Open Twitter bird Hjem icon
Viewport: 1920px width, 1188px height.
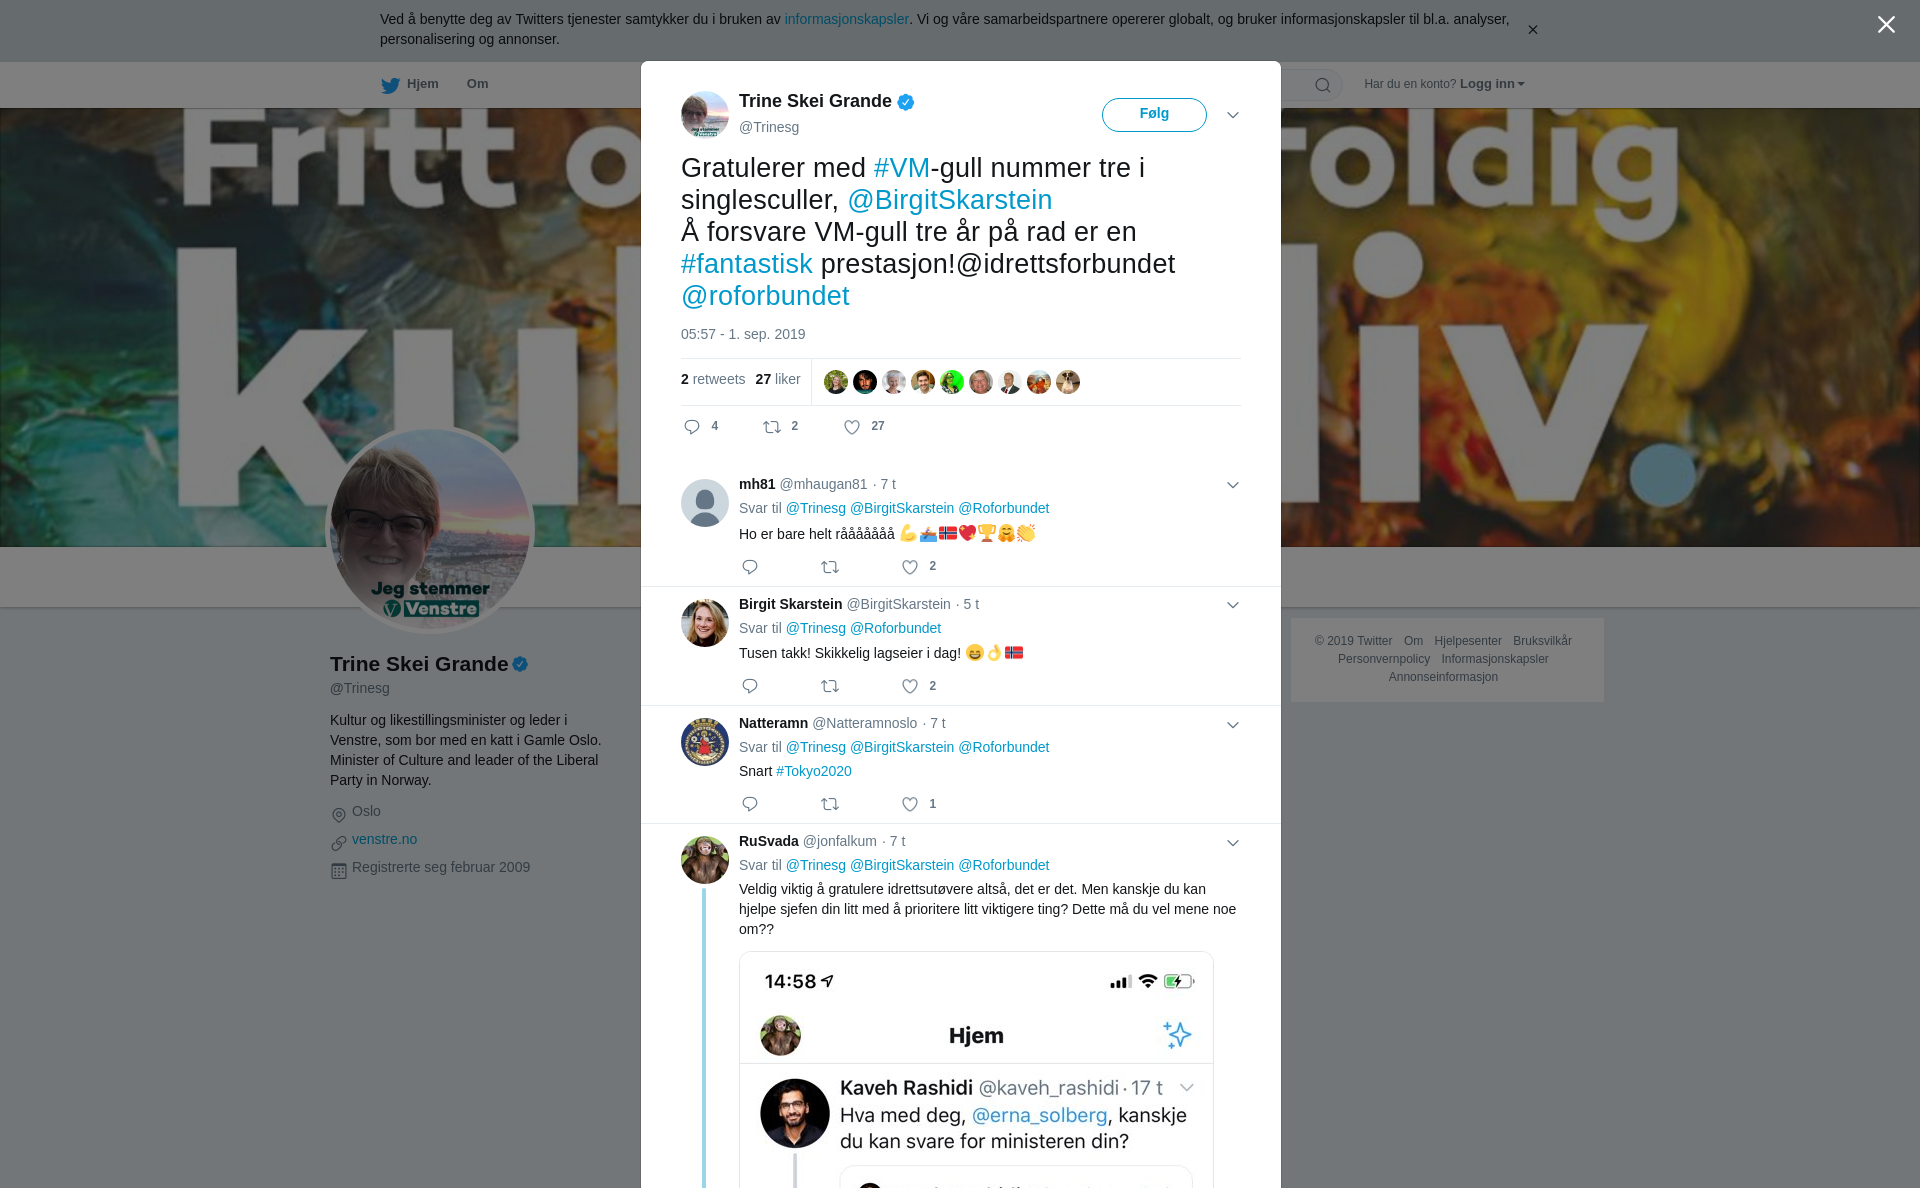click(390, 85)
